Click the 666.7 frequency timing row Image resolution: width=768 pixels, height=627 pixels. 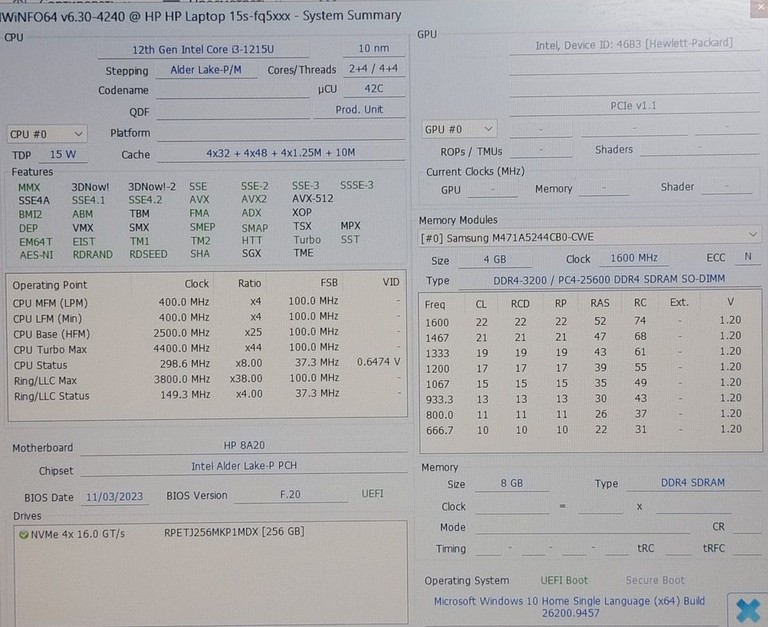(x=590, y=430)
